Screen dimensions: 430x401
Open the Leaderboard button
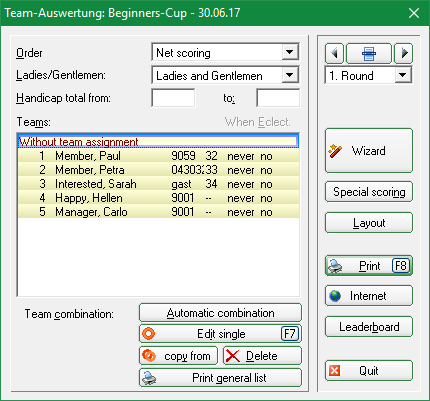pyautogui.click(x=369, y=327)
